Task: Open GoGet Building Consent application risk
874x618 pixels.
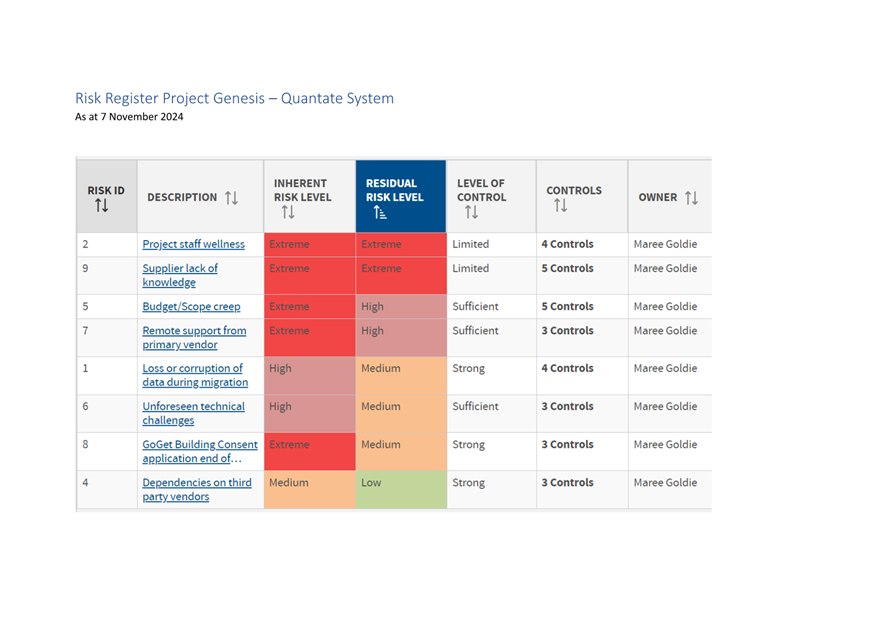Action: pos(200,451)
